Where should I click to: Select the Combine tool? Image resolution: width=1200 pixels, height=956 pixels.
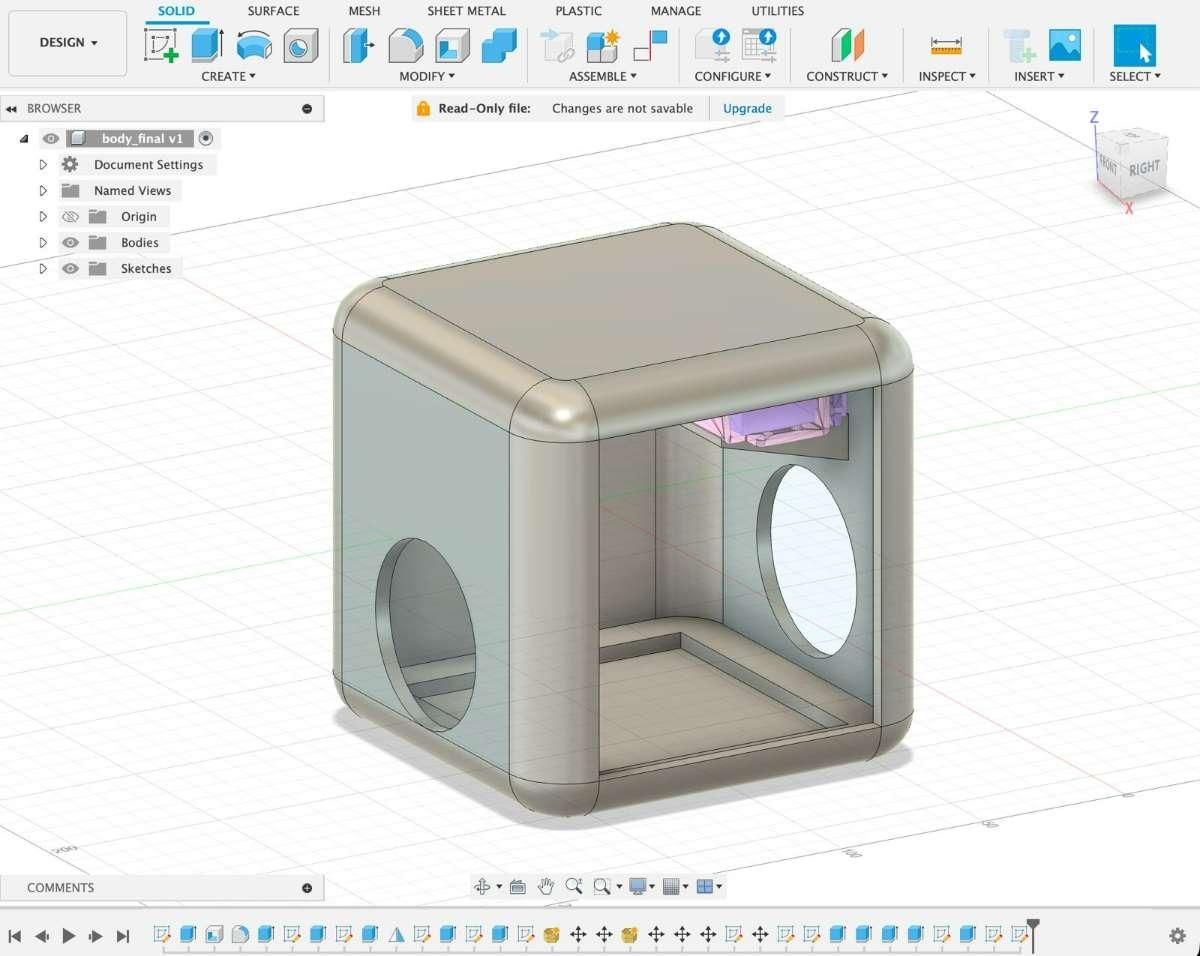pos(499,45)
